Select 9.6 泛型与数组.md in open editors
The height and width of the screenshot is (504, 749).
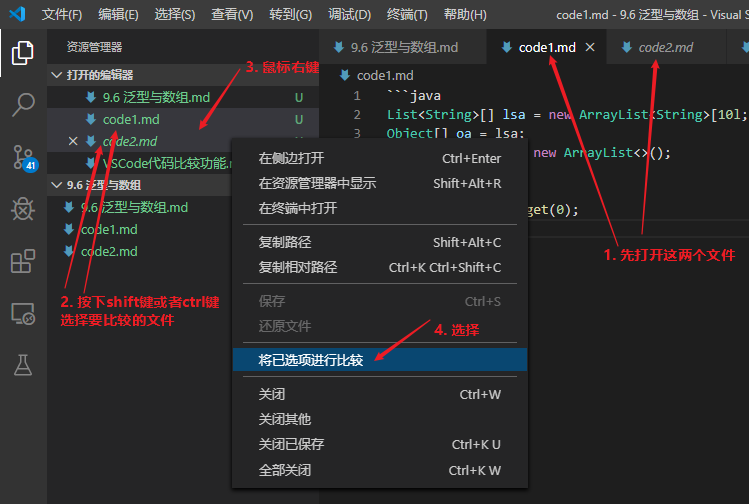point(183,97)
